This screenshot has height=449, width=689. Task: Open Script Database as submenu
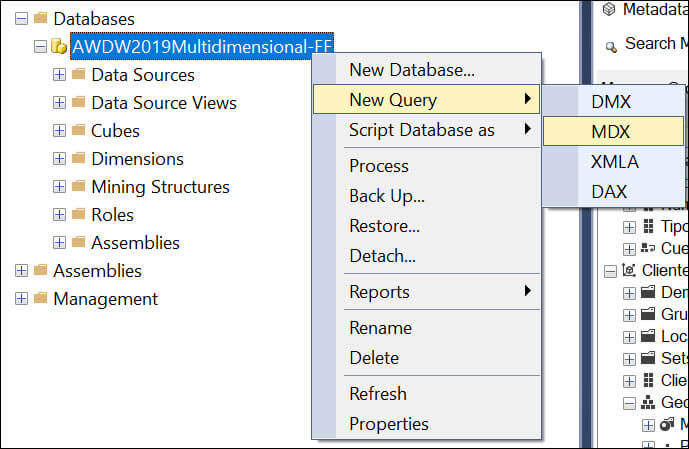click(421, 130)
